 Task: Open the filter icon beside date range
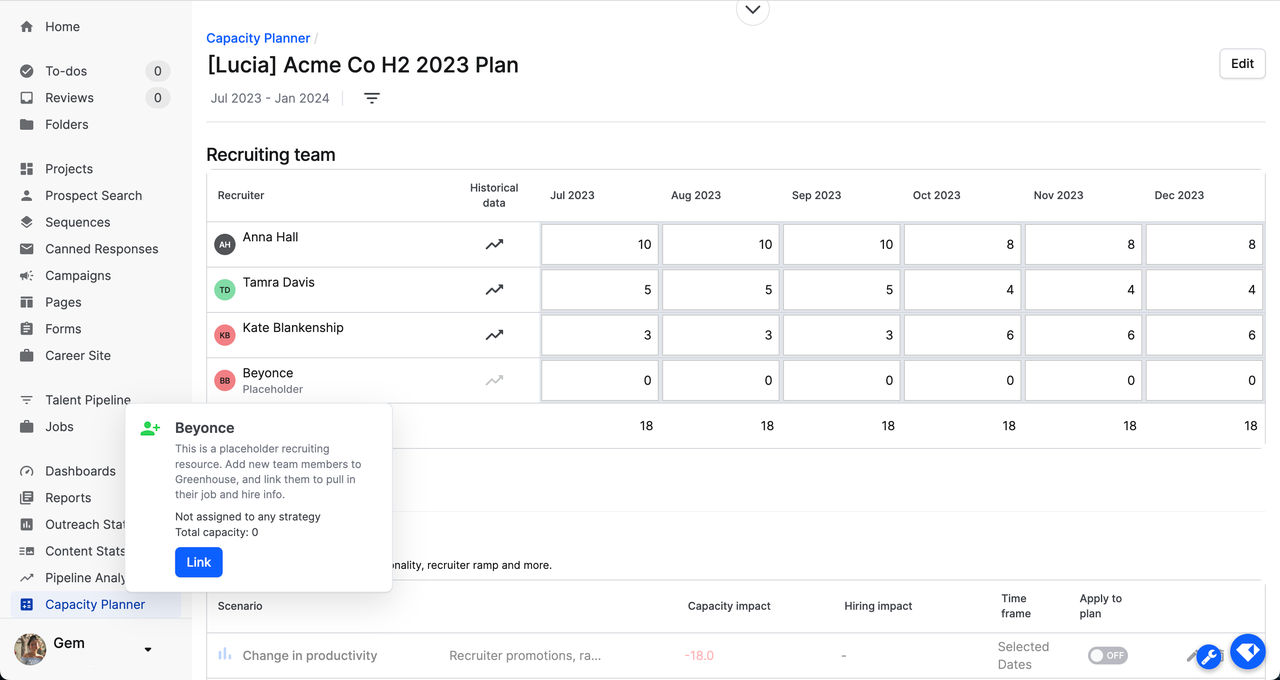click(x=372, y=98)
